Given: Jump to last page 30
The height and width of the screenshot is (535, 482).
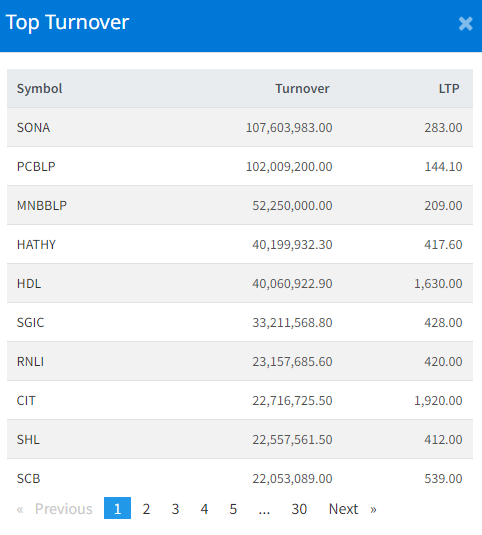Looking at the screenshot, I should click(299, 509).
